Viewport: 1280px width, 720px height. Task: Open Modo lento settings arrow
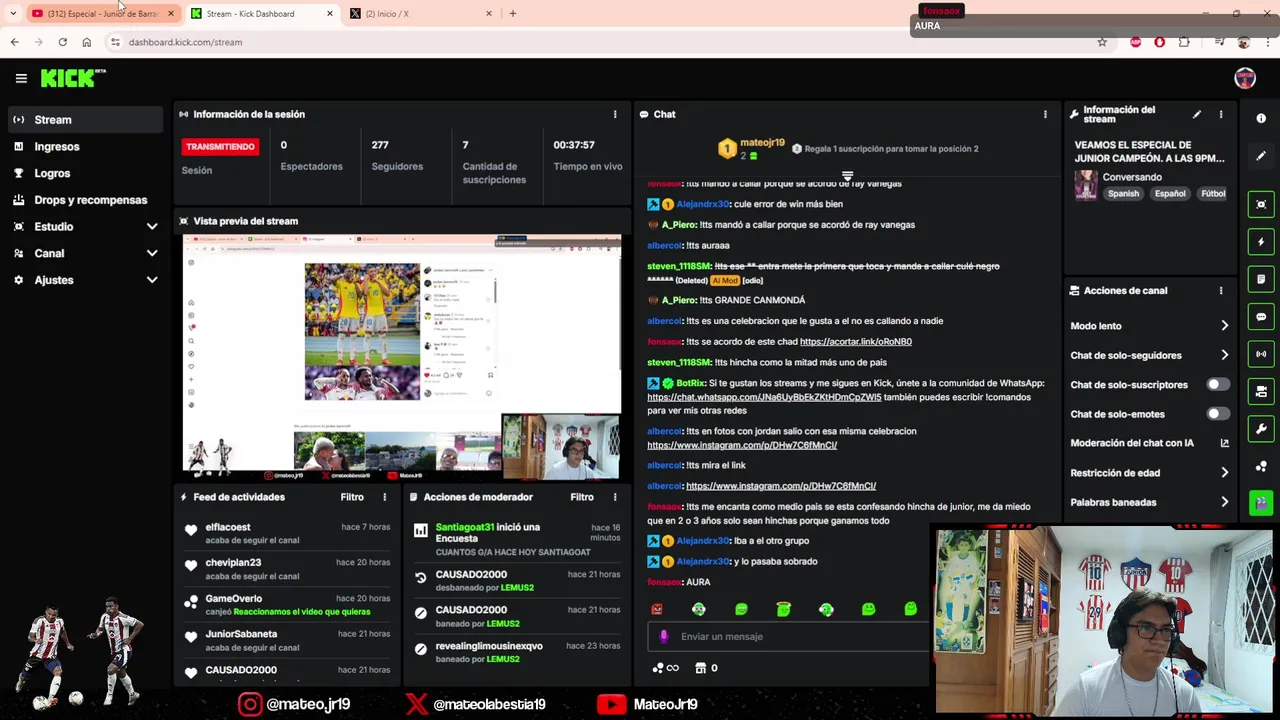pos(1224,326)
